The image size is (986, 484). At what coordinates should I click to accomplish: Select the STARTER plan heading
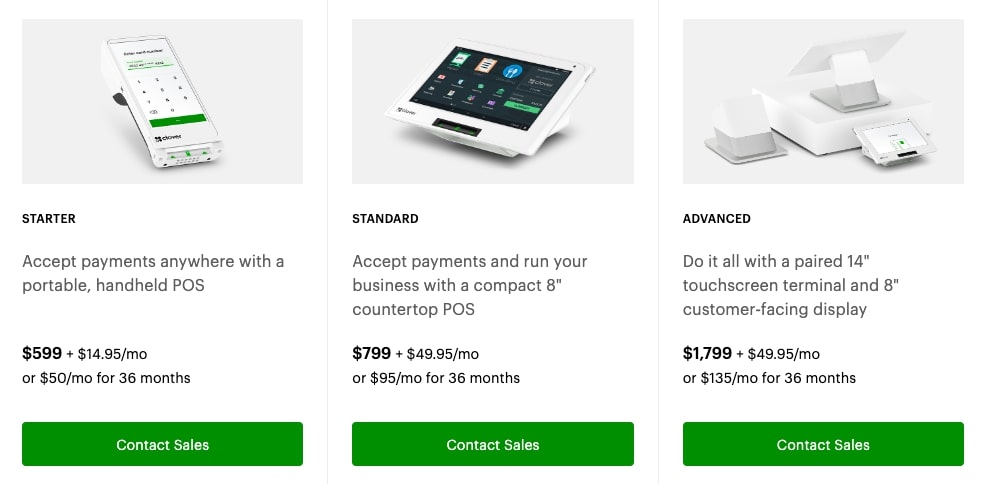tap(49, 219)
